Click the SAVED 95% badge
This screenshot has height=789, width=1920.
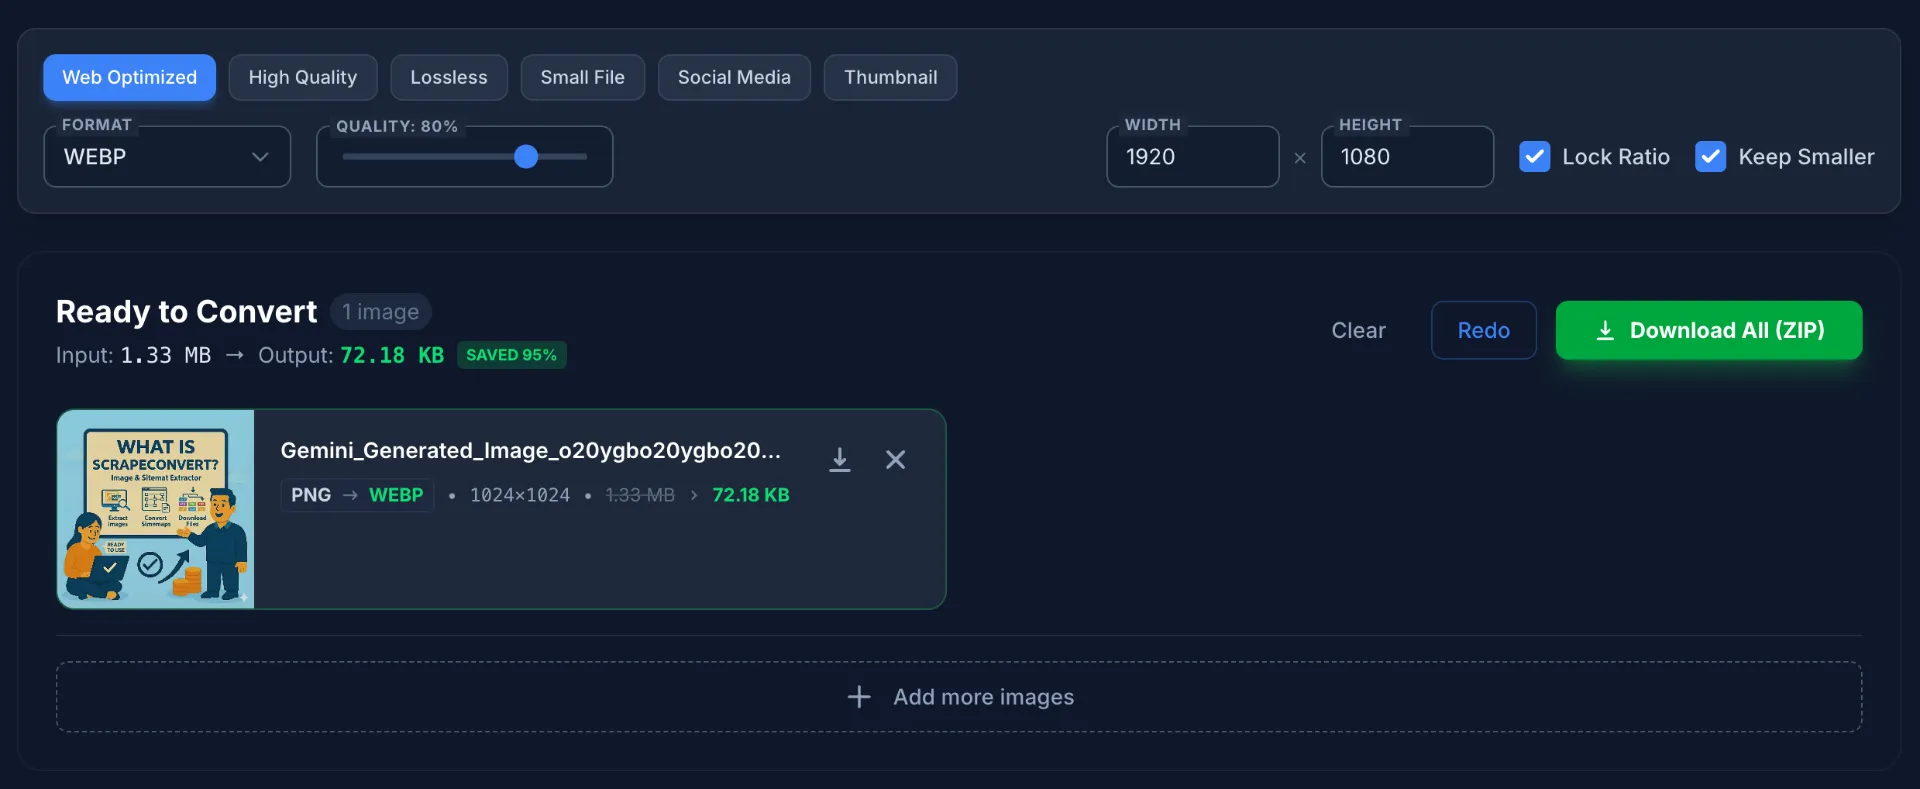pyautogui.click(x=511, y=355)
